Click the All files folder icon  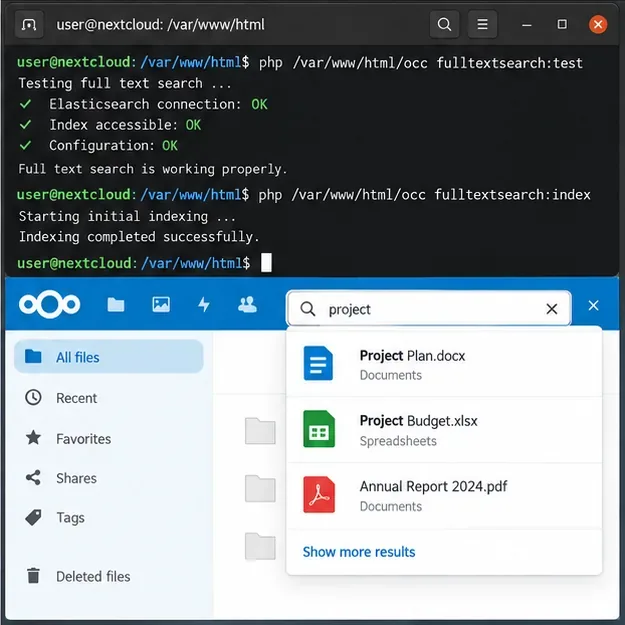(33, 356)
